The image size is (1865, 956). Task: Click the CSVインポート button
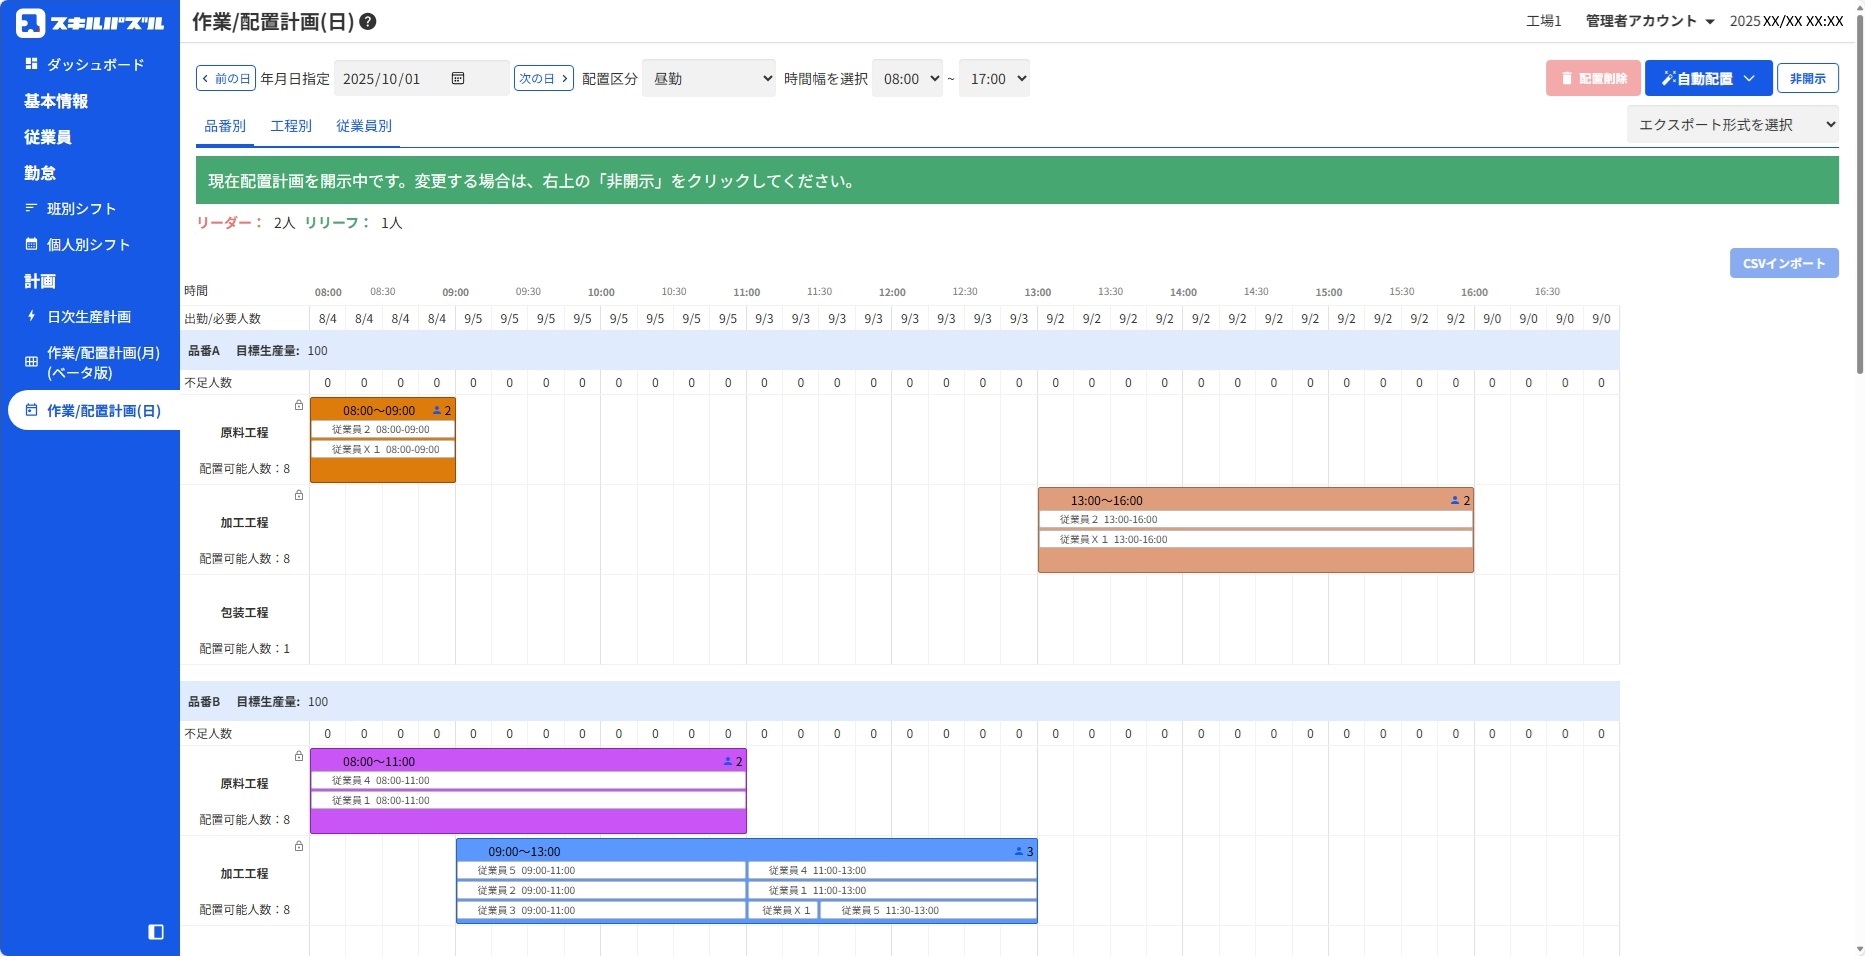pos(1783,263)
